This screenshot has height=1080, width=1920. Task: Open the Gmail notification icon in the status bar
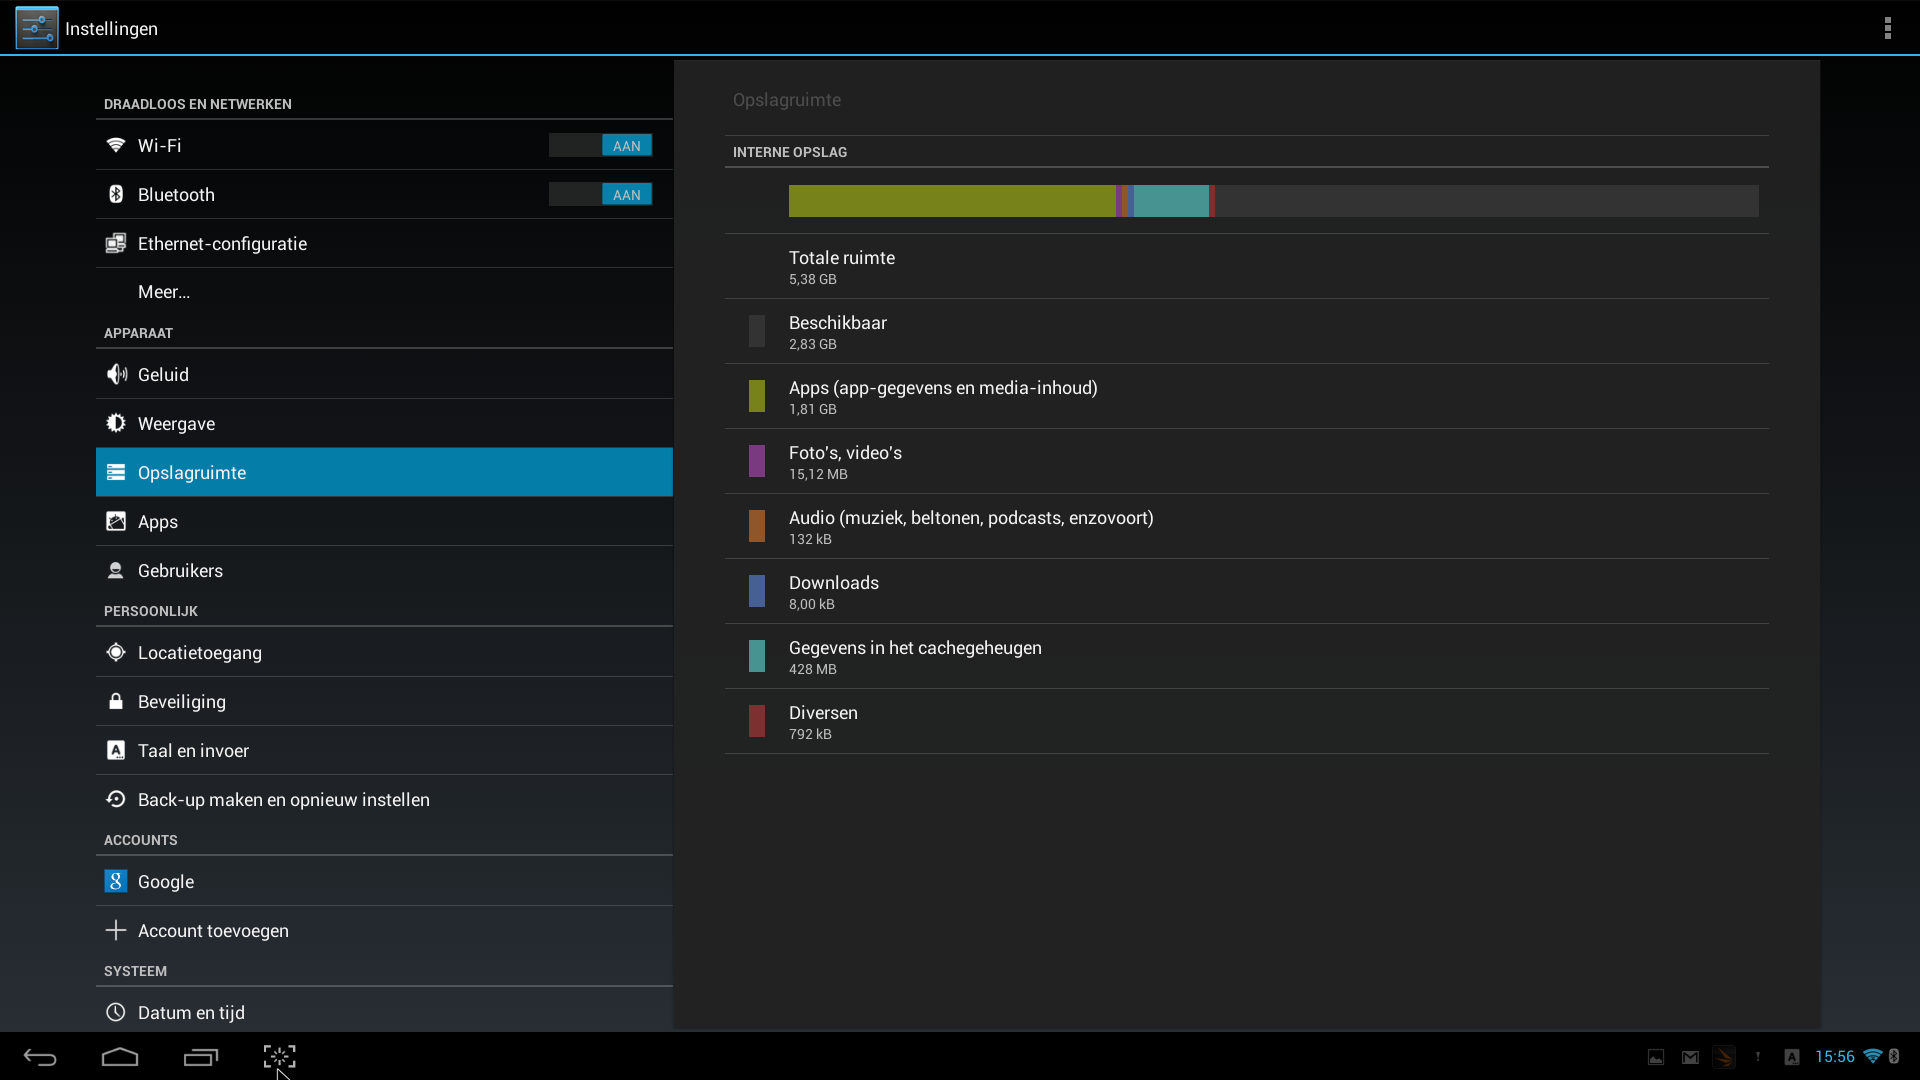click(x=1690, y=1057)
